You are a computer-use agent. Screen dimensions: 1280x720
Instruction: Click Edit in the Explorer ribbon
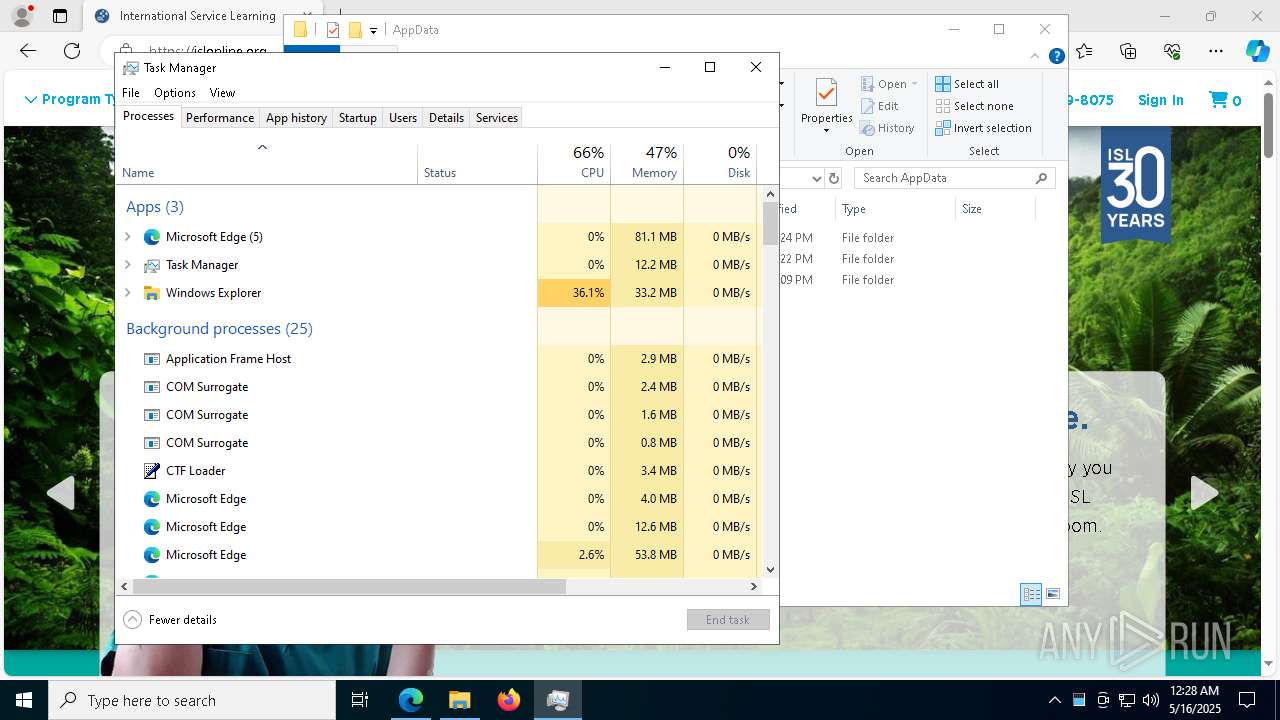pyautogui.click(x=880, y=106)
